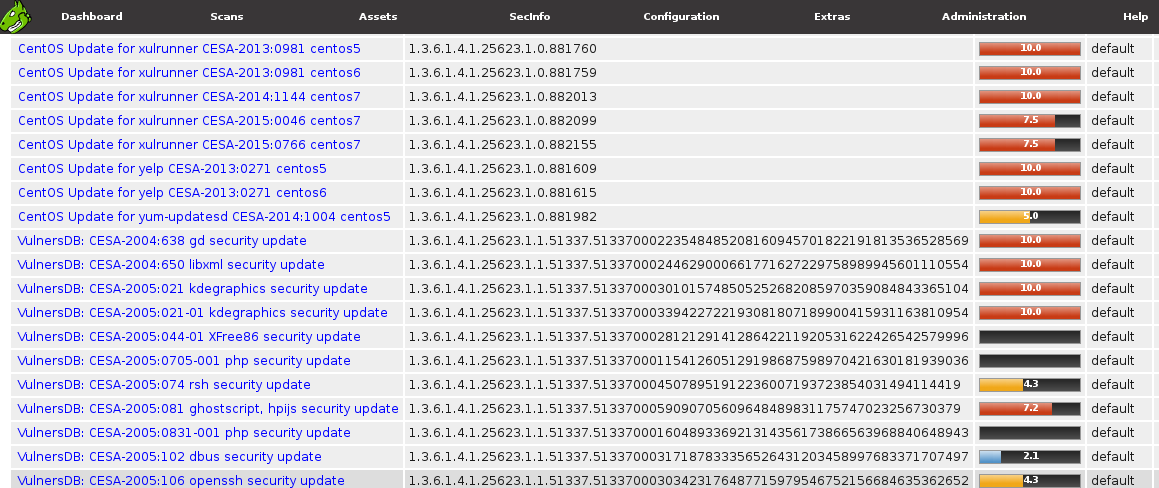Open VulnersDB CESA-2004:650 libxml security update
The width and height of the screenshot is (1159, 488).
click(x=171, y=265)
